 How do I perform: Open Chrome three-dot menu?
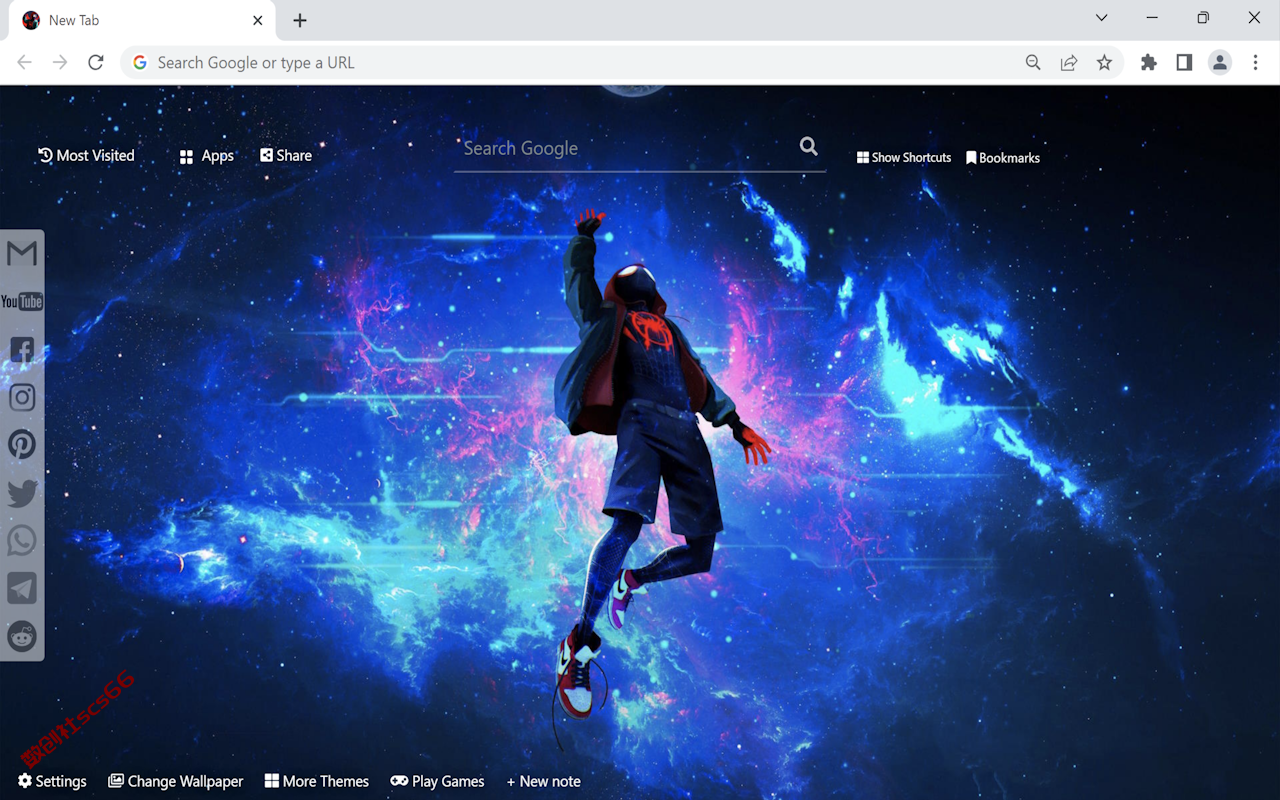pos(1256,63)
